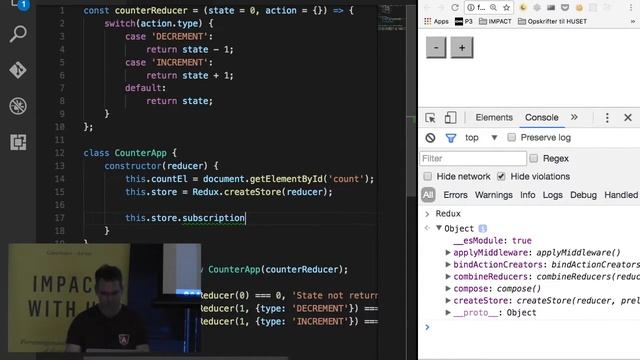This screenshot has height=360, width=640.
Task: Click the dark rectangle extension icon
Action: (551, 7)
